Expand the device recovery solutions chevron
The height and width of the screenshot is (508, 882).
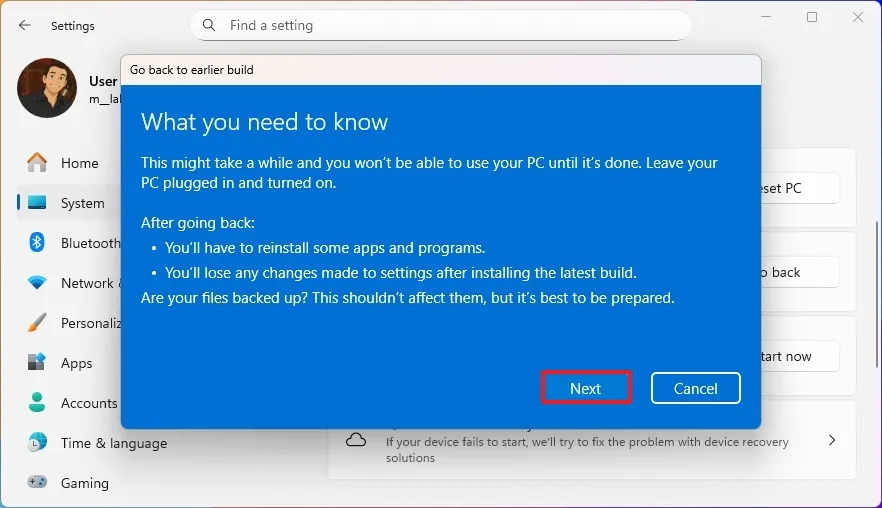point(832,440)
